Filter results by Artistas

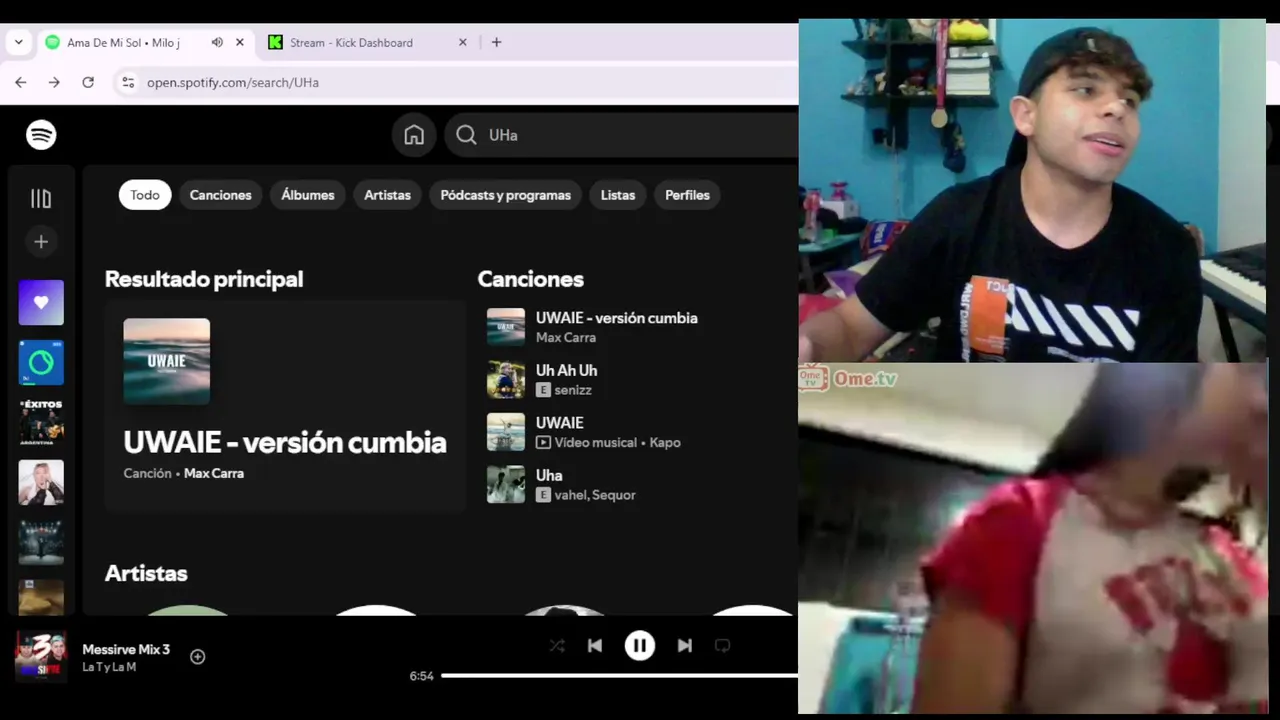coord(387,195)
